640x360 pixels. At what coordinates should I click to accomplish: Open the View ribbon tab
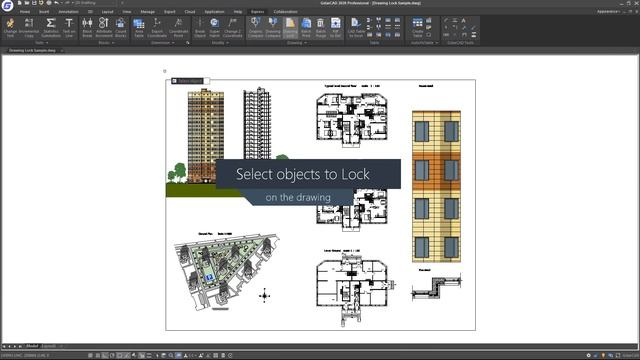point(127,12)
